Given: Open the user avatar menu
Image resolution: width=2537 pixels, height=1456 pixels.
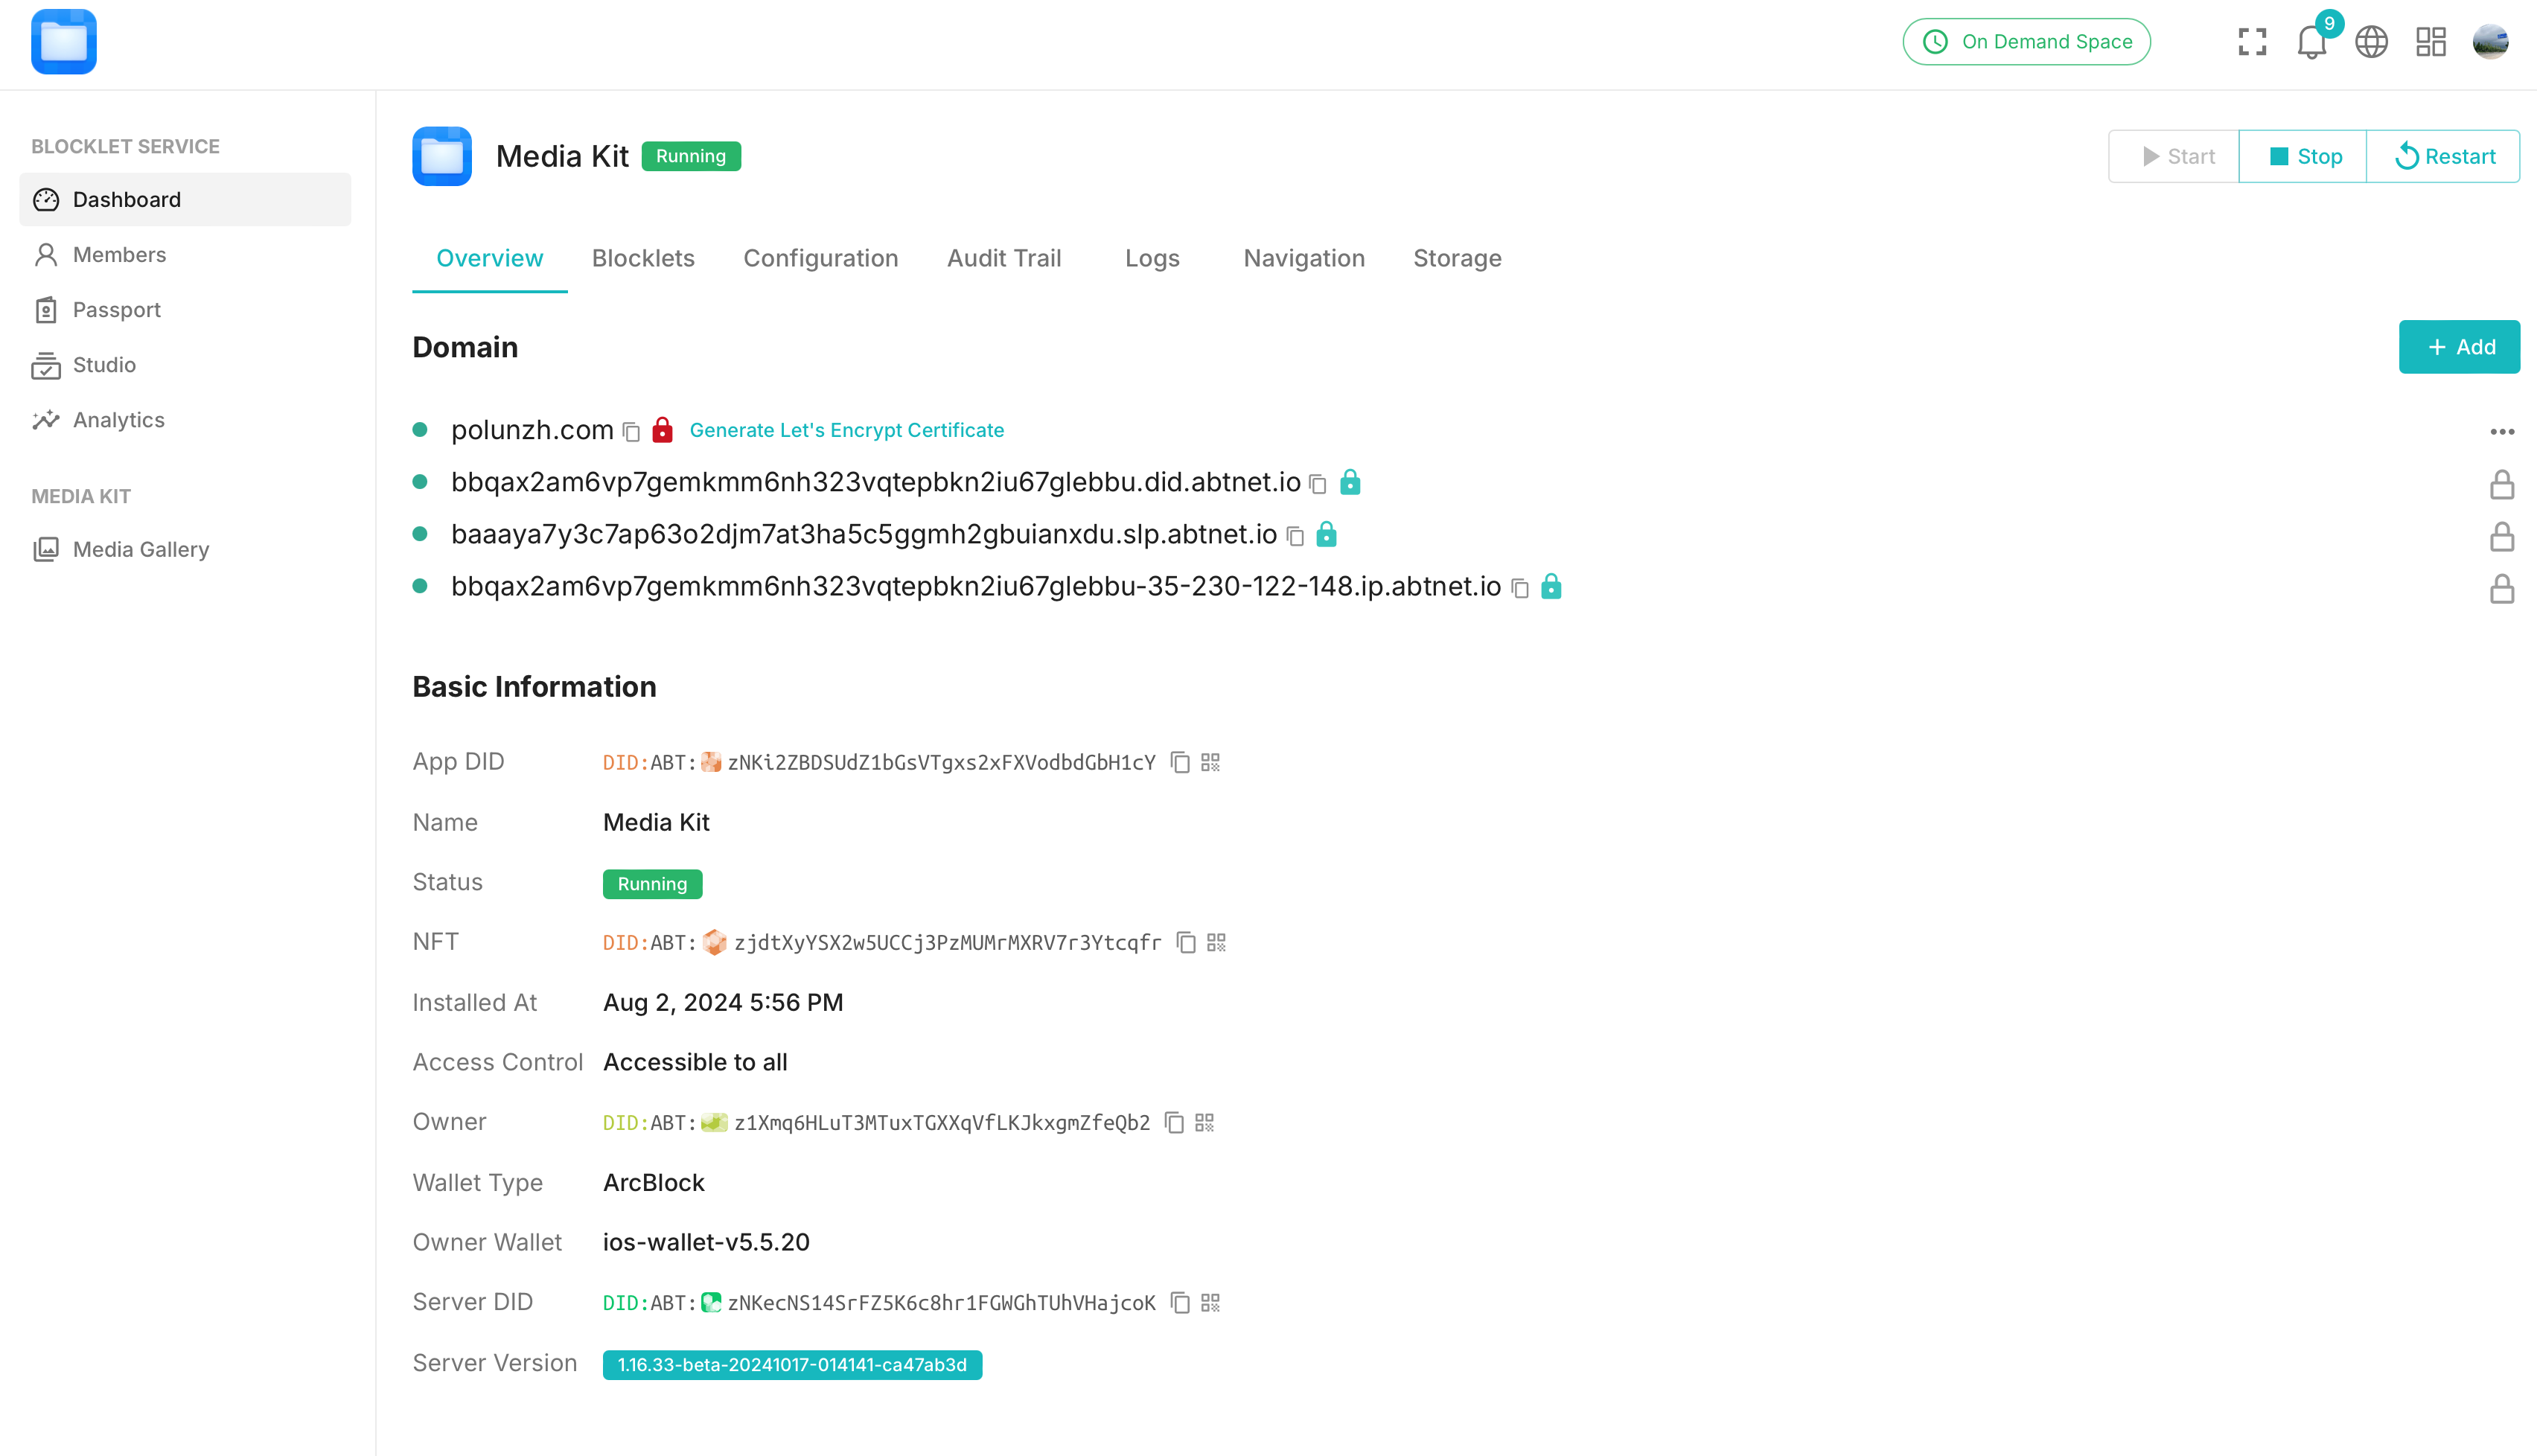Looking at the screenshot, I should [x=2490, y=42].
